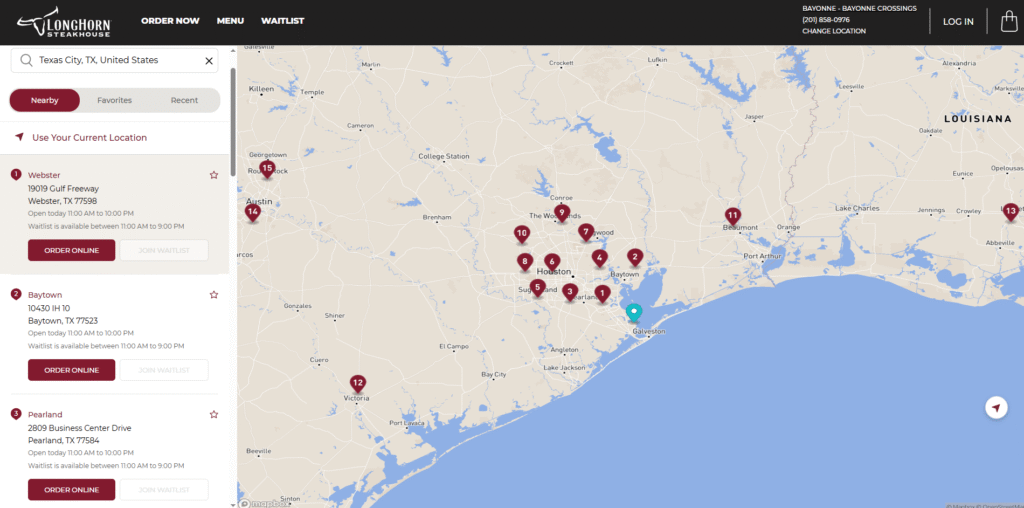Screen dimensions: 1024x508
Task: Select map pin number 1
Action: point(601,294)
